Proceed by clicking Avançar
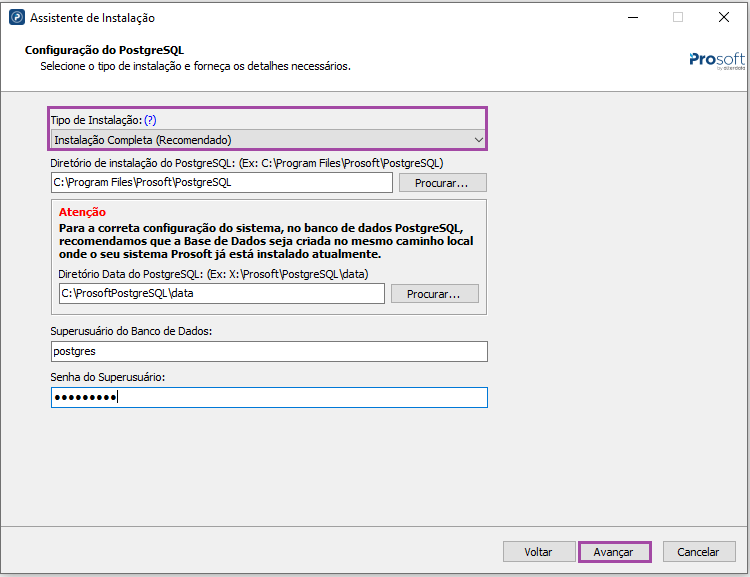 [614, 552]
